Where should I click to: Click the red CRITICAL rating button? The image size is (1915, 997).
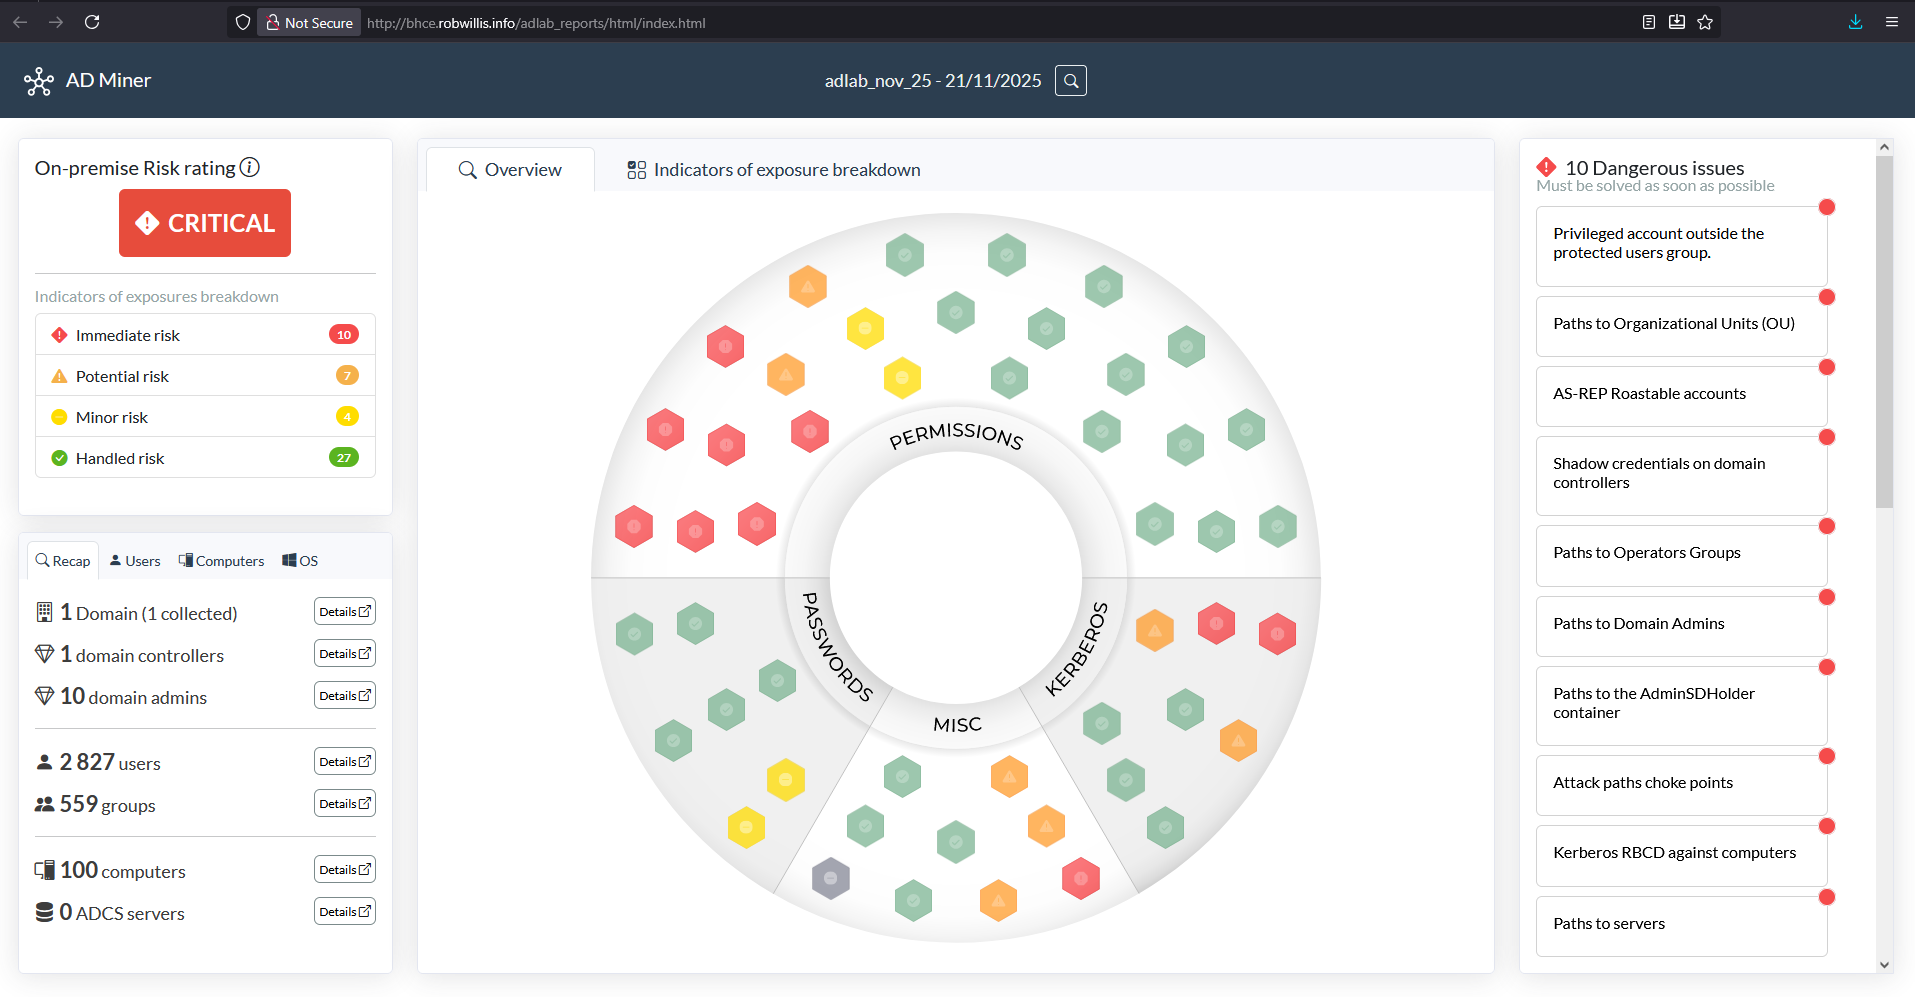click(x=205, y=223)
